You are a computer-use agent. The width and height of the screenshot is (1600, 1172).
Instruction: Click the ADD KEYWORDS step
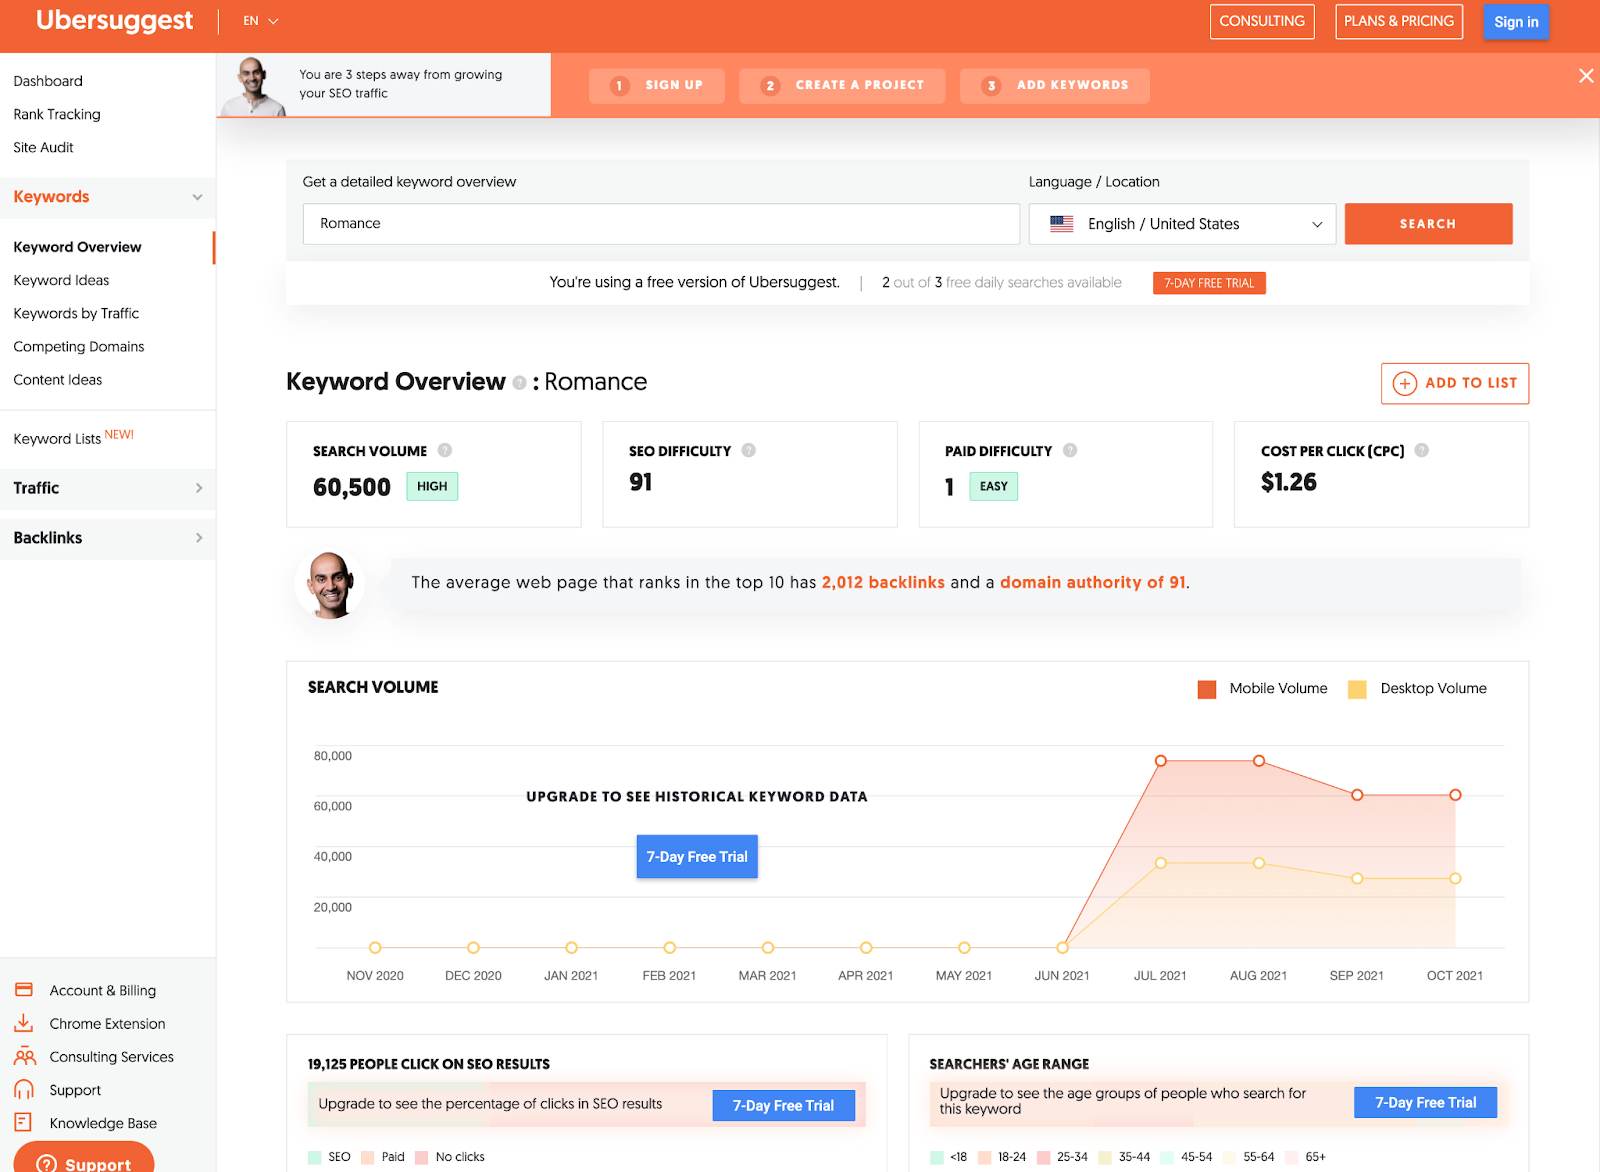1055,86
